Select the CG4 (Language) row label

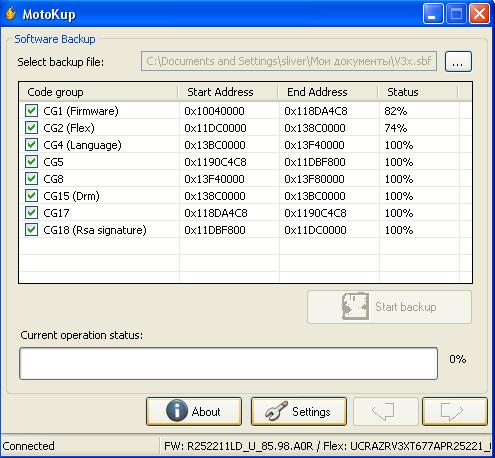pyautogui.click(x=82, y=145)
